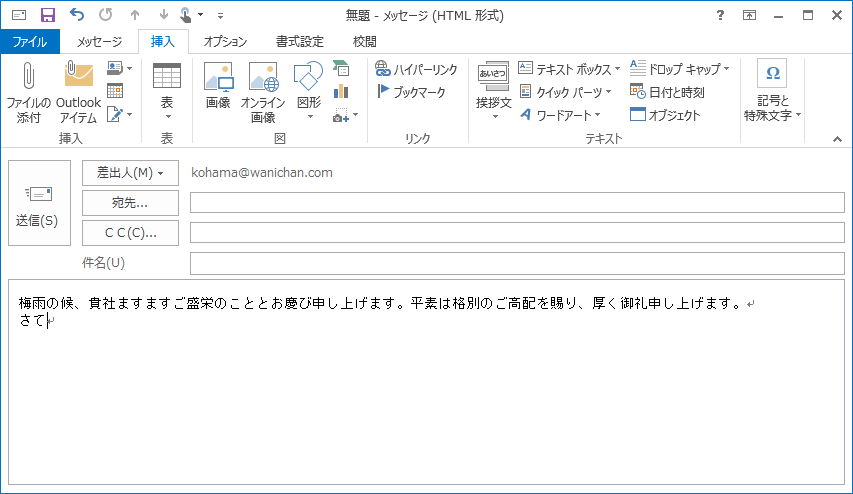Open the quick access toolbar customize dropdown
853x494 pixels.
pyautogui.click(x=220, y=16)
